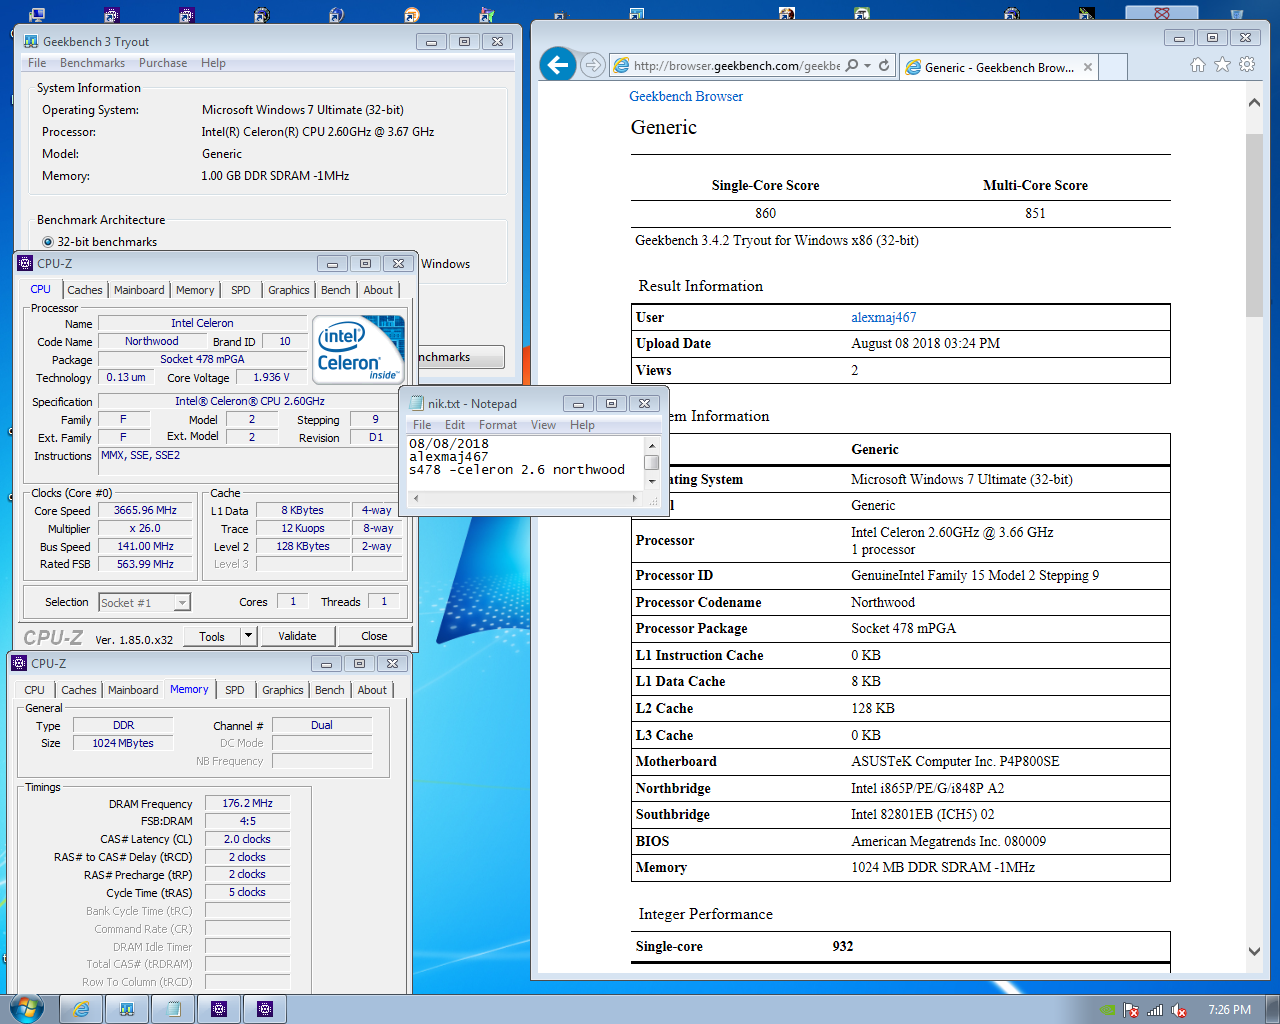Click the browser page vertical scrollbar thumb
The image size is (1280, 1024).
[1254, 224]
